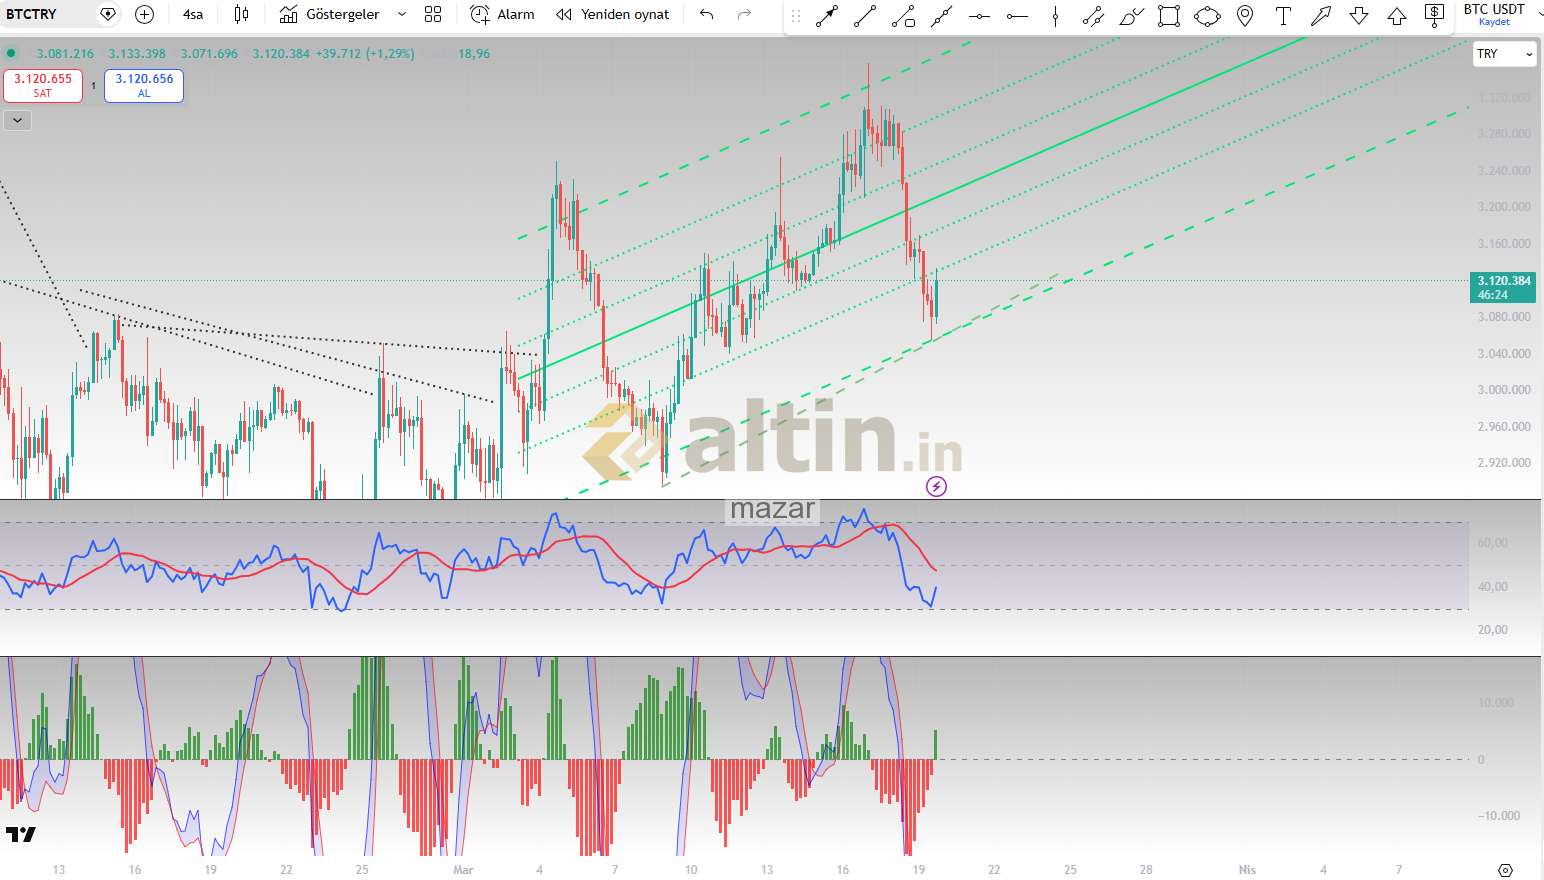Start Yeniden oynat bar replay
The image size is (1544, 880).
[x=613, y=14]
